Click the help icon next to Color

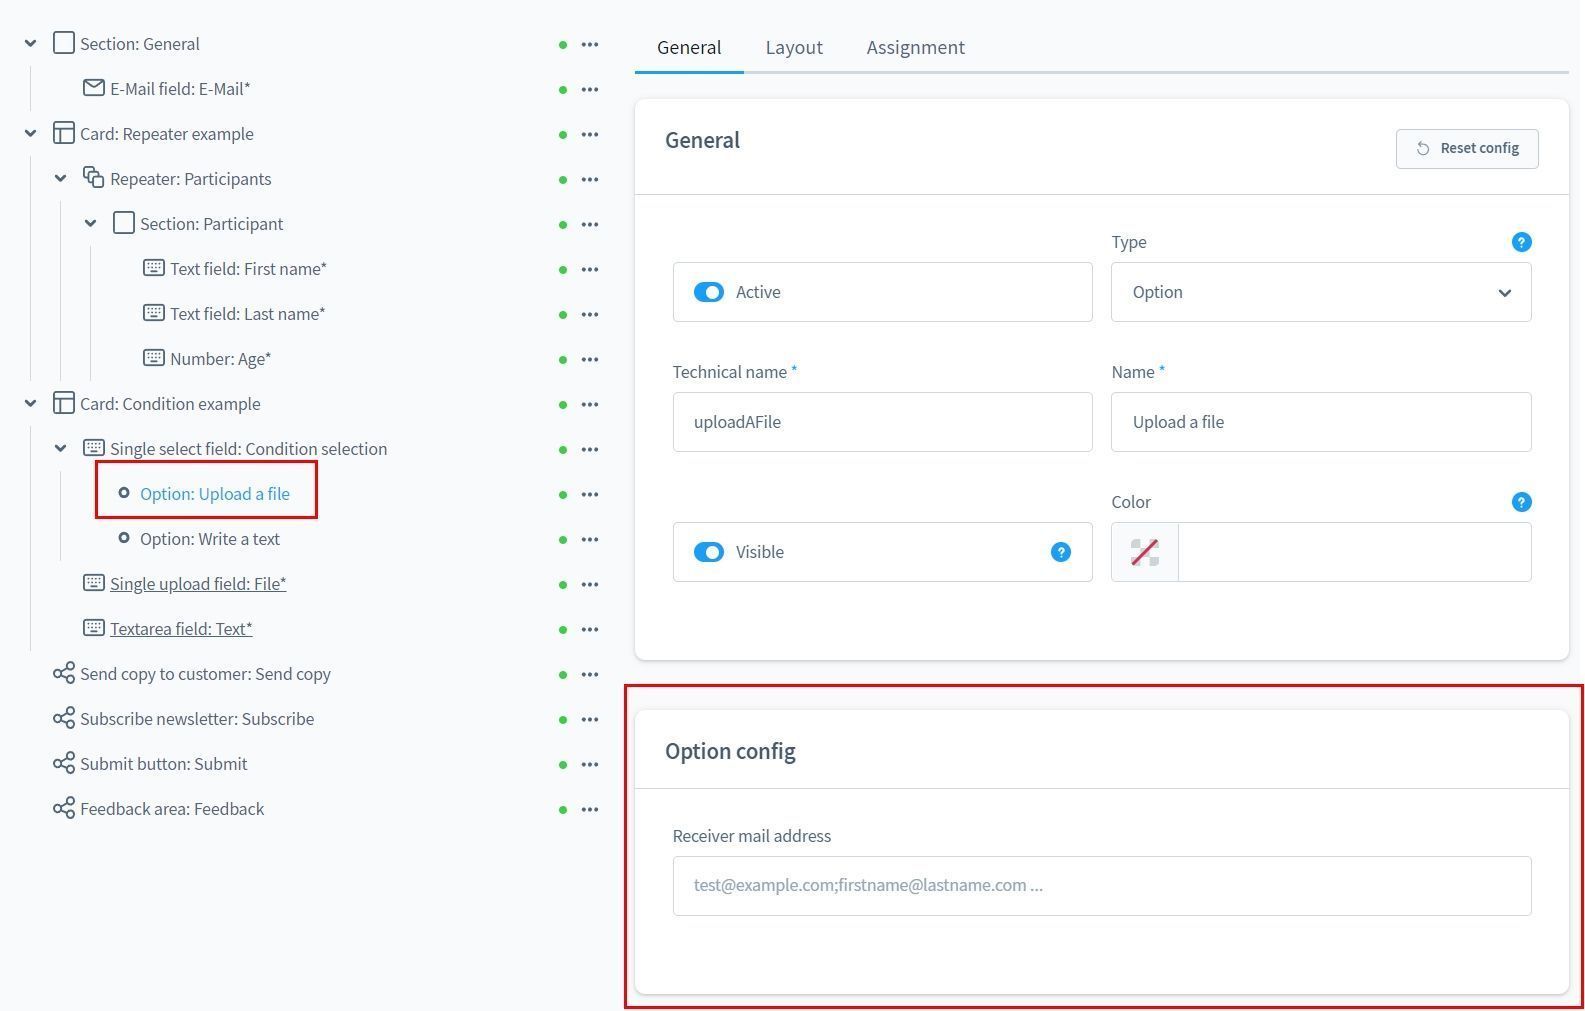pos(1520,502)
